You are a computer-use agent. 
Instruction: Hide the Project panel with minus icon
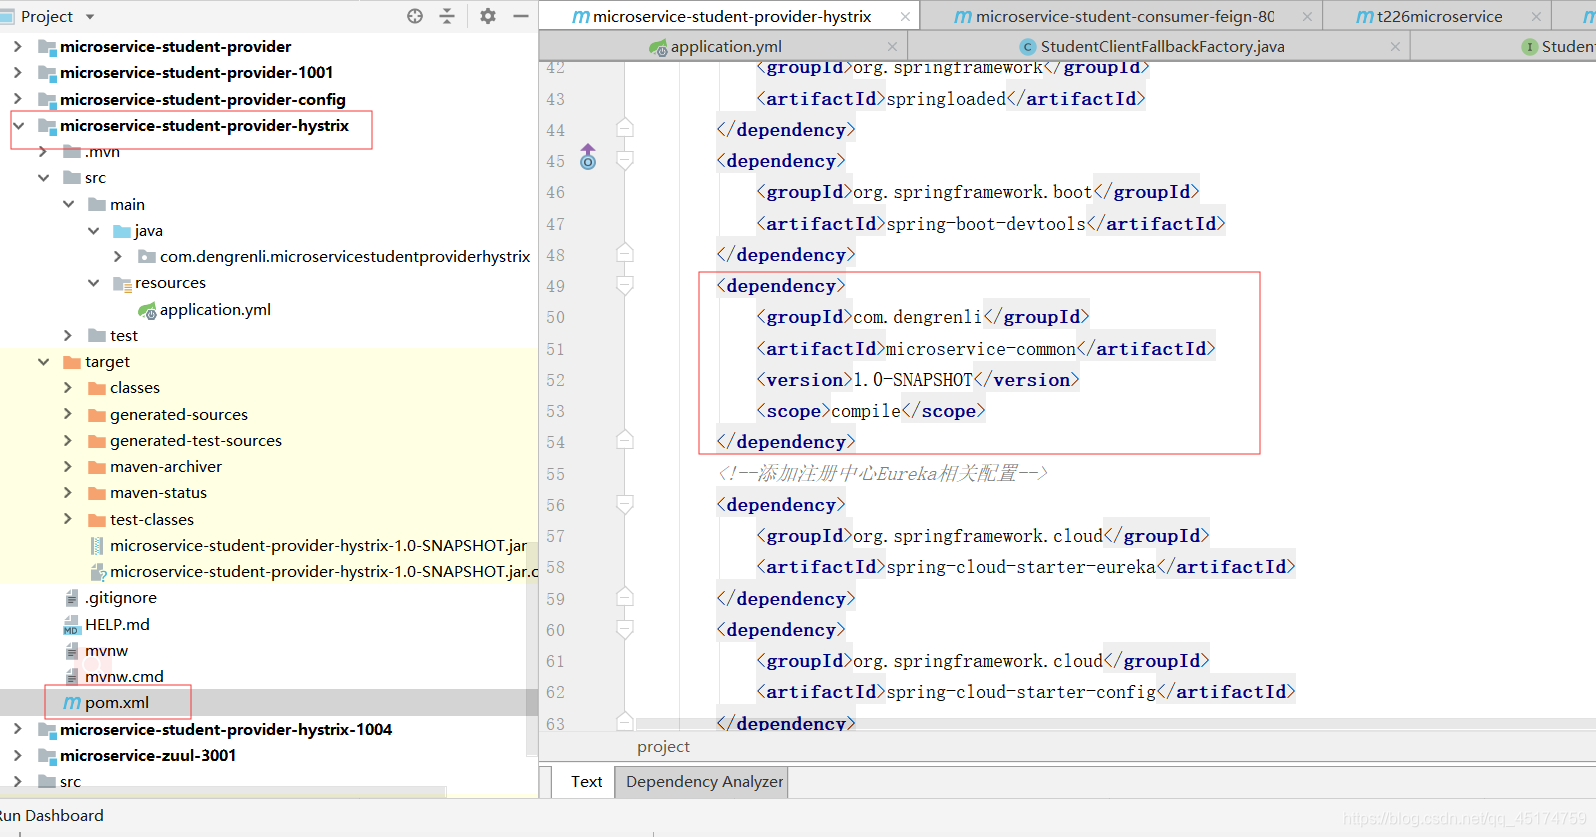521,16
